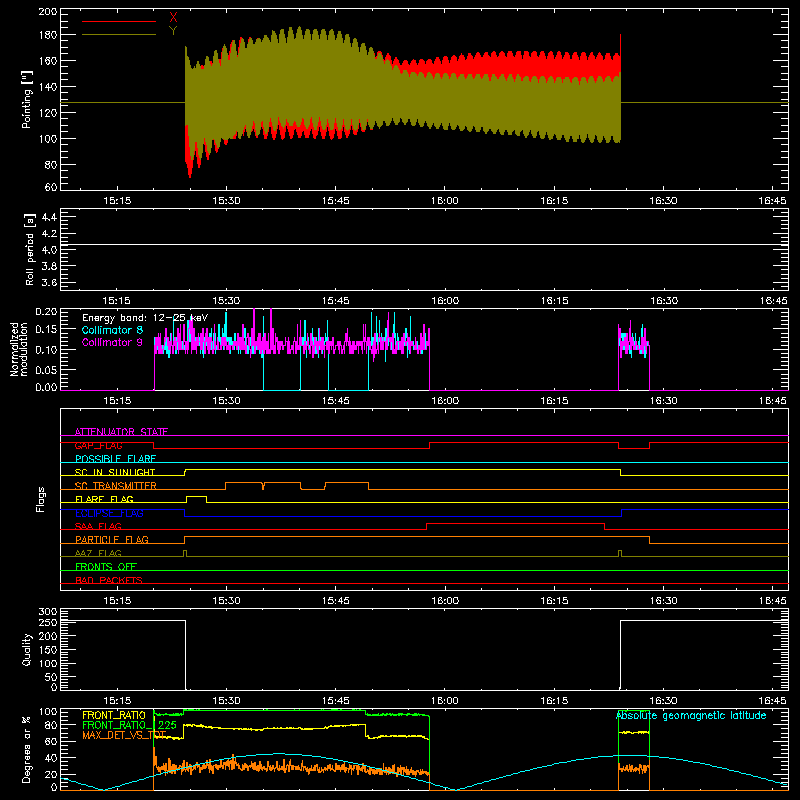Click the blue ECLIPSE_FLAG label
Viewport: 800px width, 800px height.
(x=109, y=513)
